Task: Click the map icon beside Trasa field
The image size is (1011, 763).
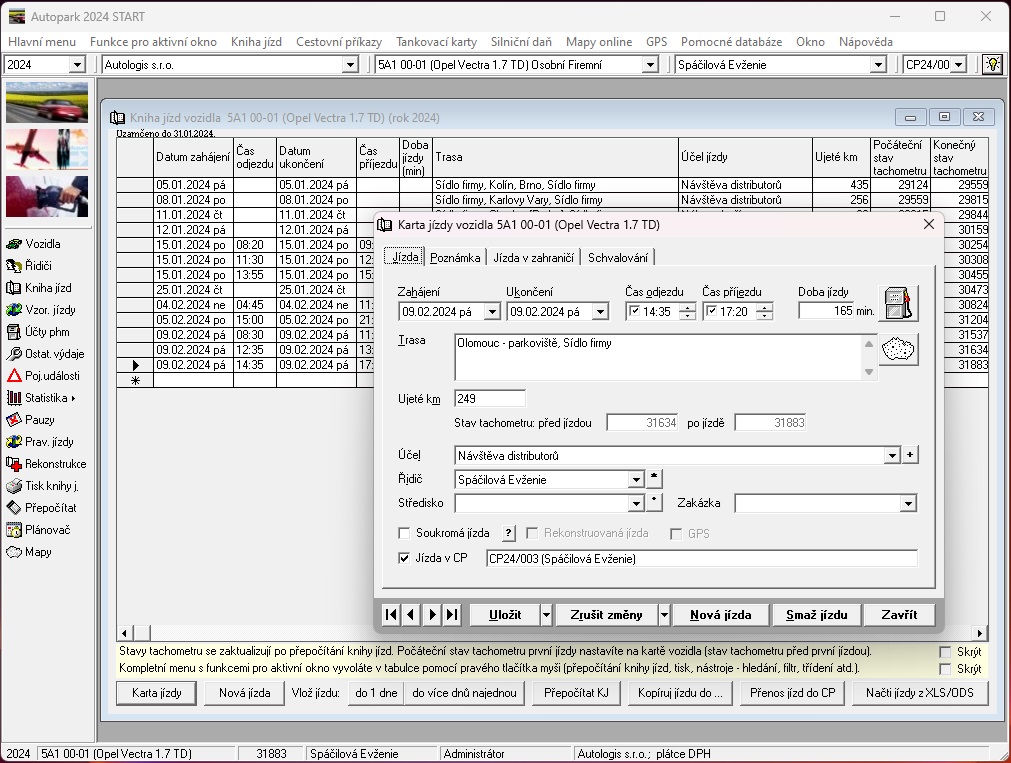Action: (x=898, y=350)
